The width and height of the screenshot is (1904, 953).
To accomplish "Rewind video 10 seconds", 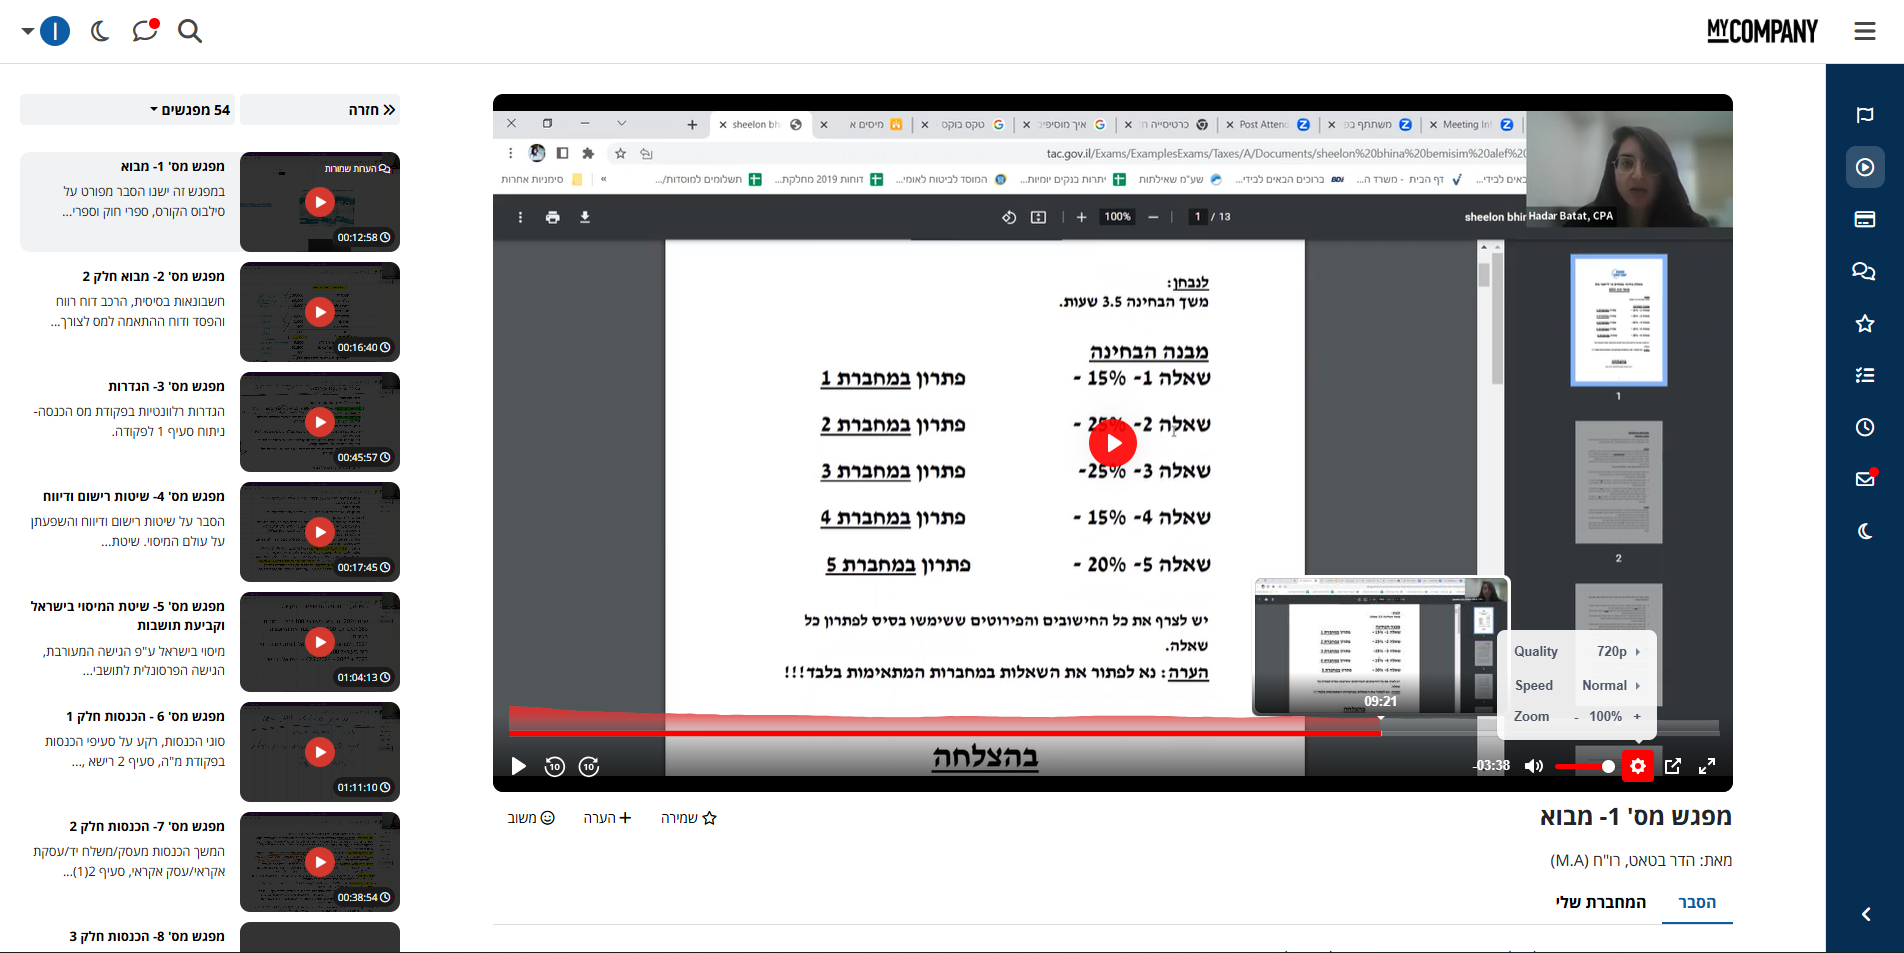I will 555,767.
